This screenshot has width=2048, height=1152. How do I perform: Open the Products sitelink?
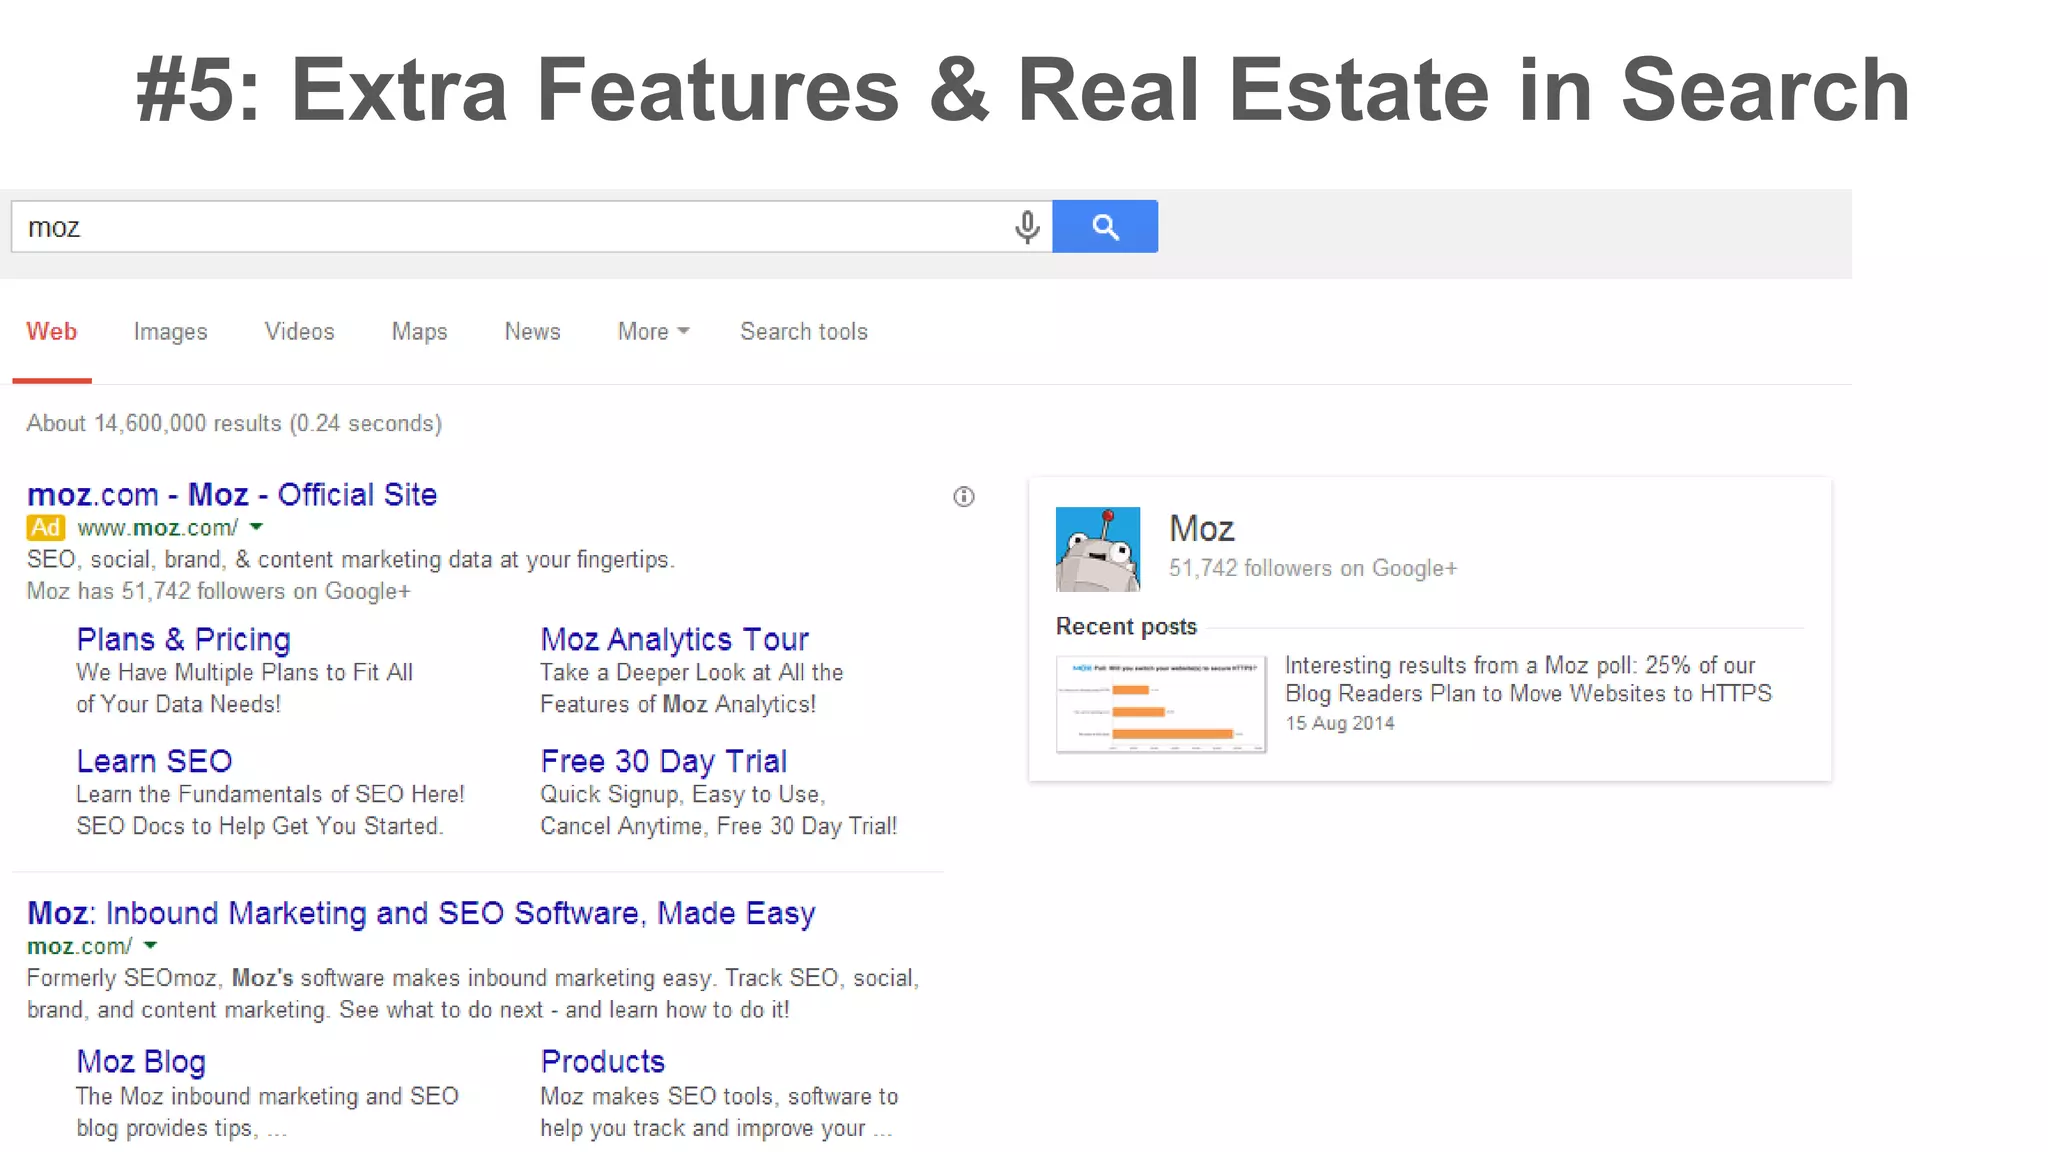click(603, 1061)
